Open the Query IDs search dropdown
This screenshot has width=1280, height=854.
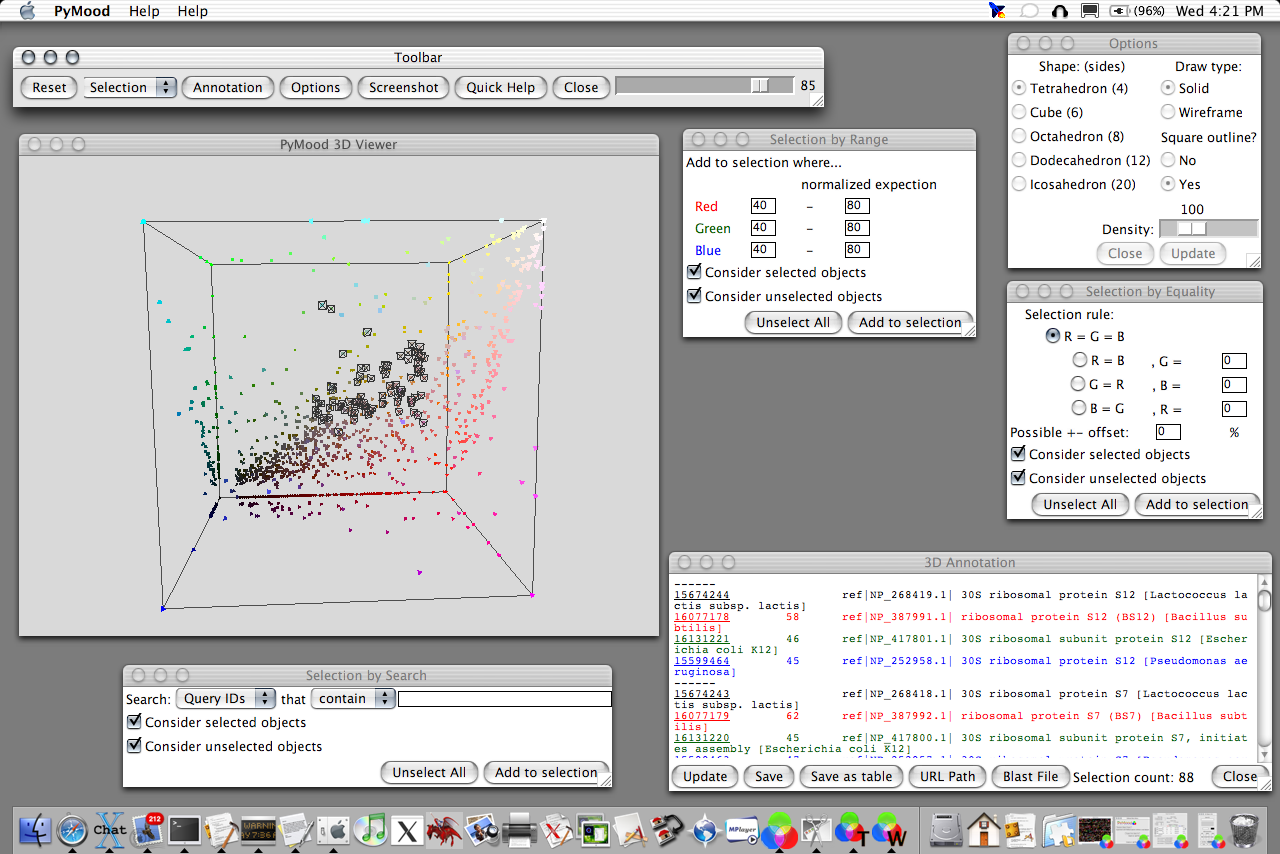(x=225, y=698)
